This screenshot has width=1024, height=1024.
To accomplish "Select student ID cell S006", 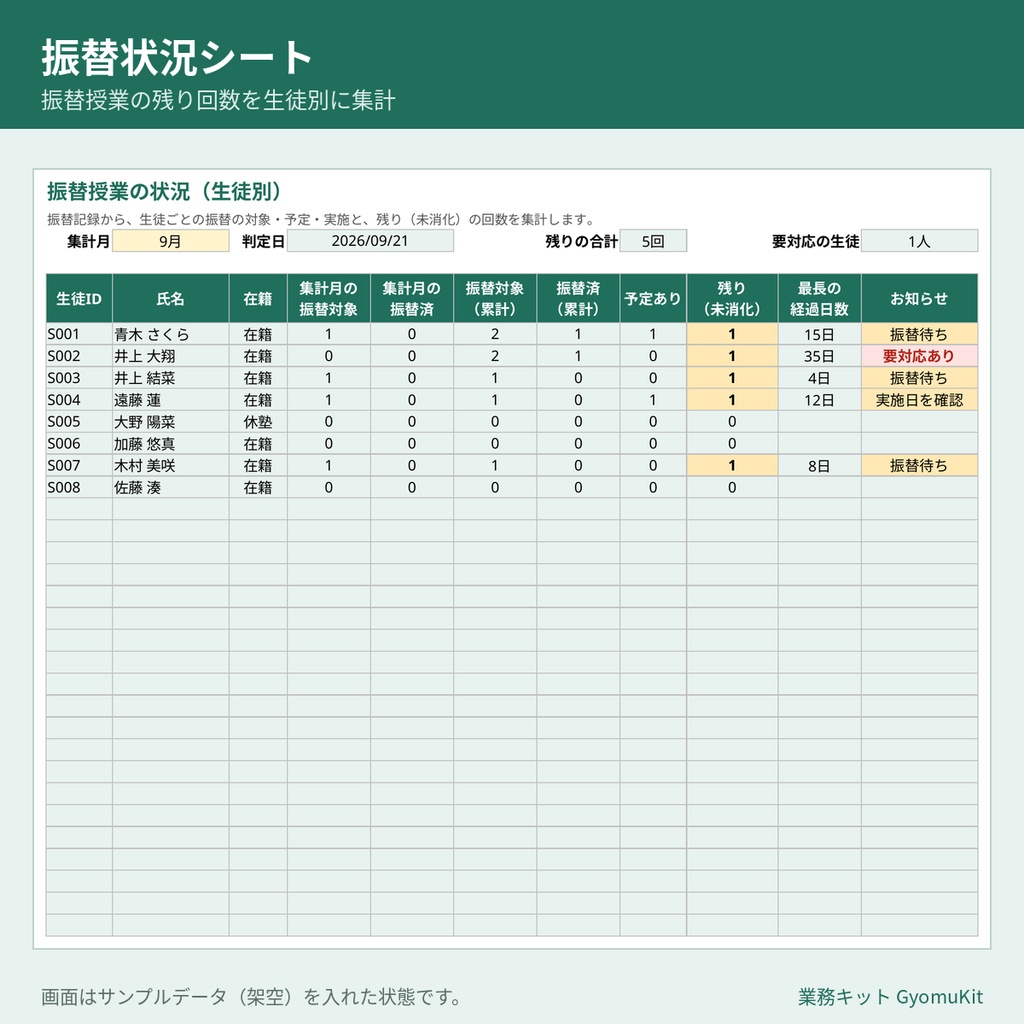I will click(79, 443).
